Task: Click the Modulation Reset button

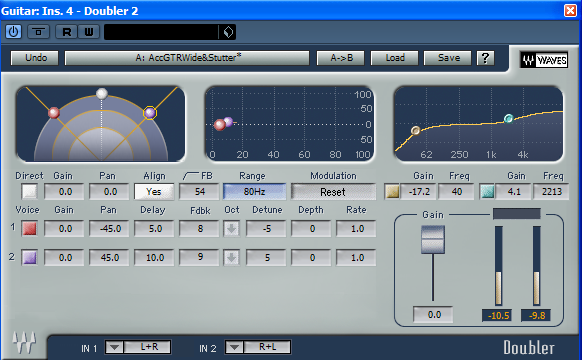Action: (333, 192)
